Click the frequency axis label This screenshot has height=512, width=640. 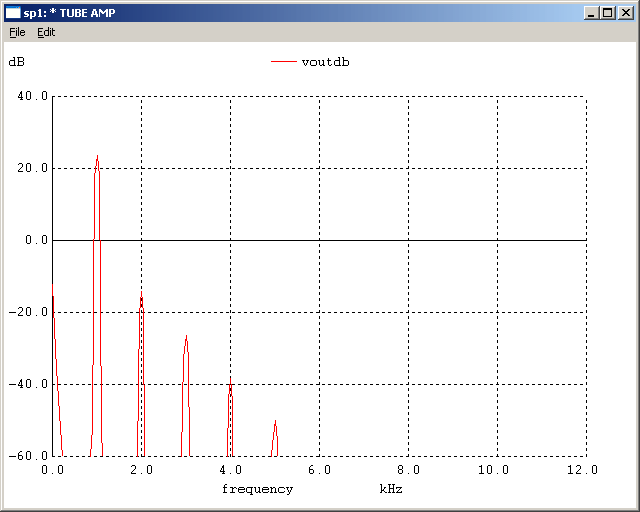click(x=258, y=489)
